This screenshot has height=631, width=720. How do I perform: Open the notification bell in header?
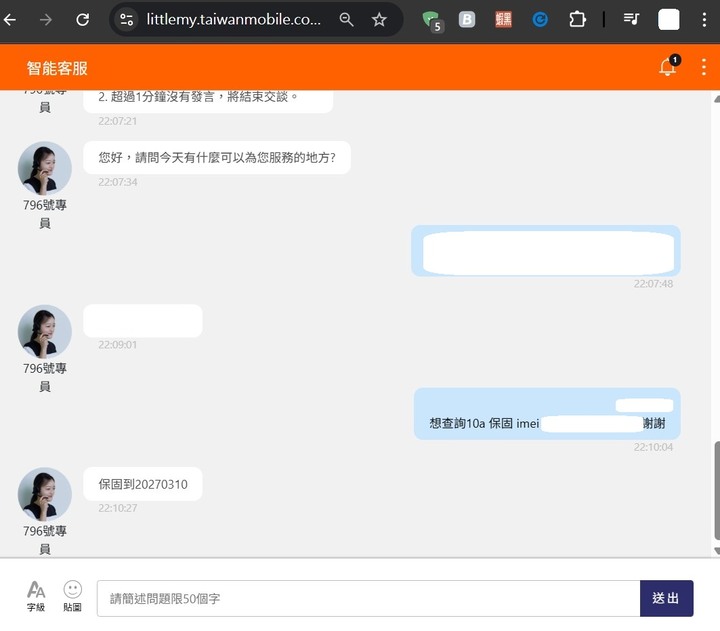click(667, 68)
